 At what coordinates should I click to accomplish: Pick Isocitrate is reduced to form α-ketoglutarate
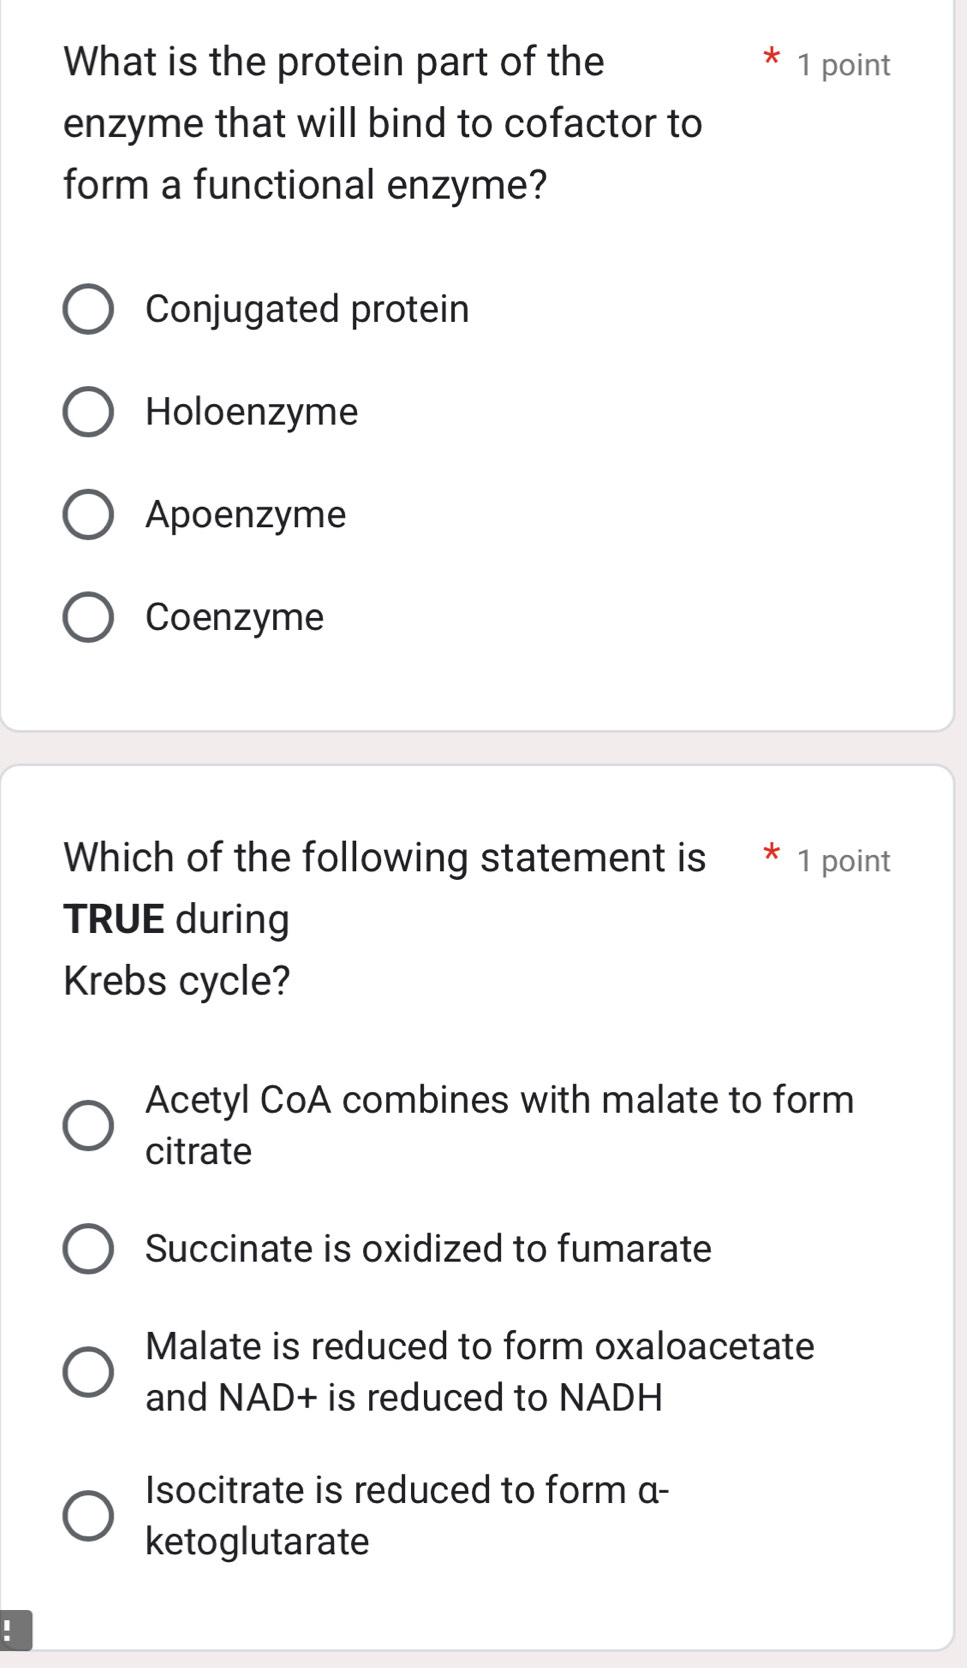pyautogui.click(x=87, y=1514)
